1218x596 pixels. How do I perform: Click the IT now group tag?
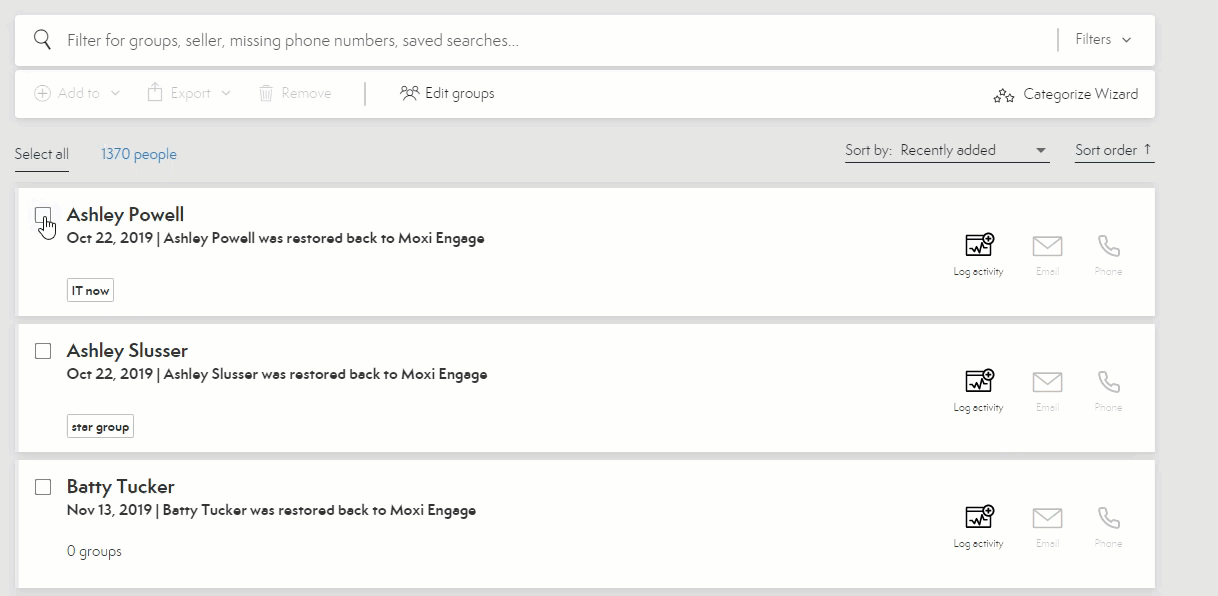coord(90,289)
